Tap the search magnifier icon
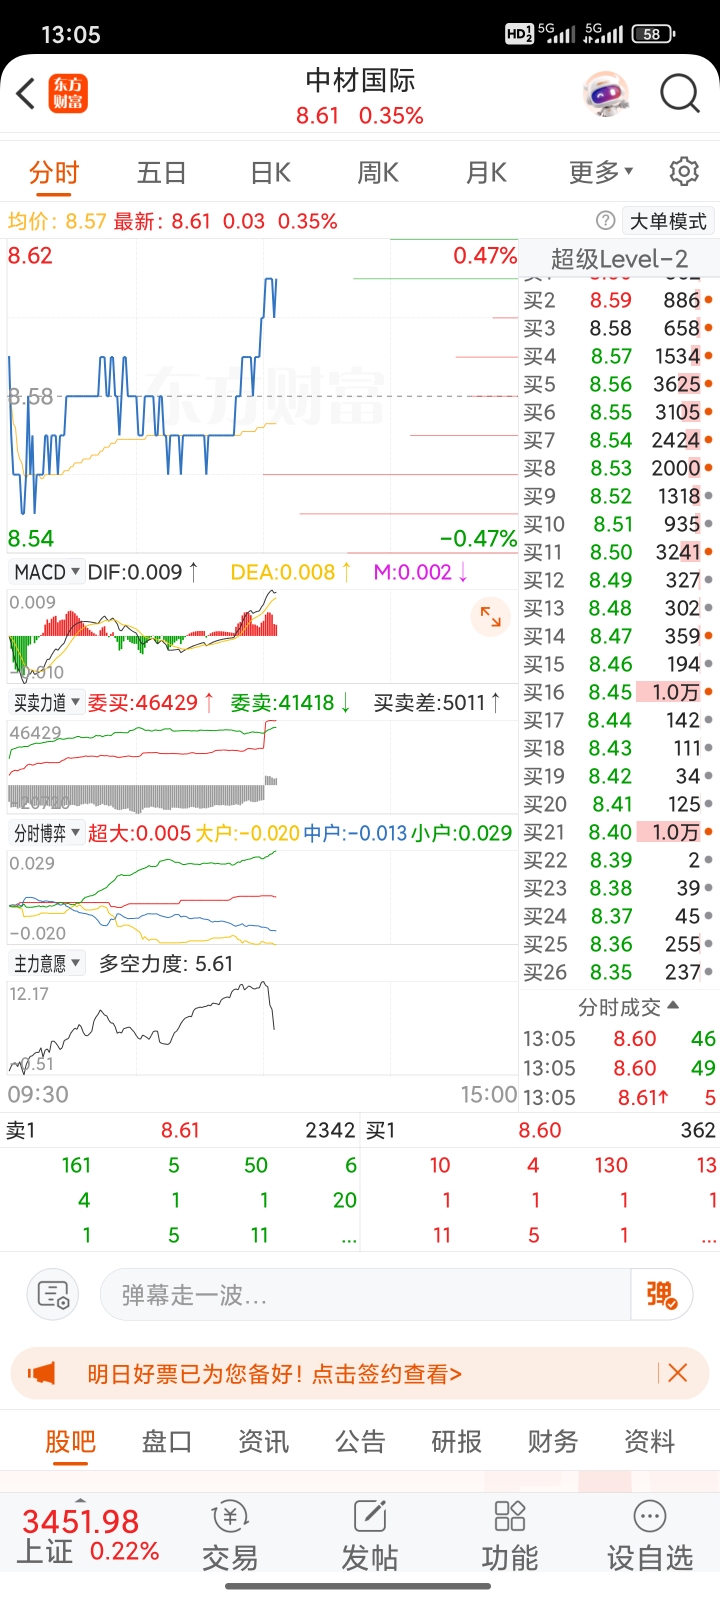Screen dimensions: 720x1600 [680, 94]
